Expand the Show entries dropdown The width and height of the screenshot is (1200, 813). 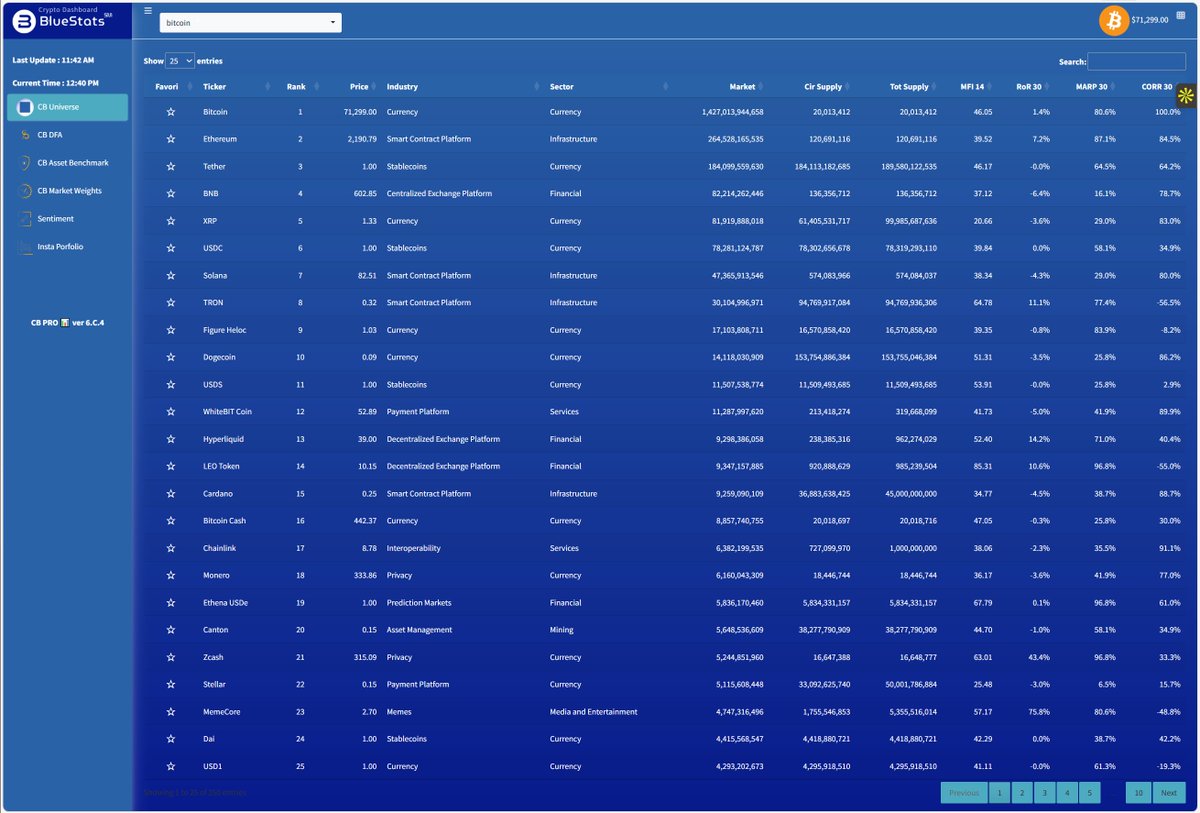coord(180,61)
